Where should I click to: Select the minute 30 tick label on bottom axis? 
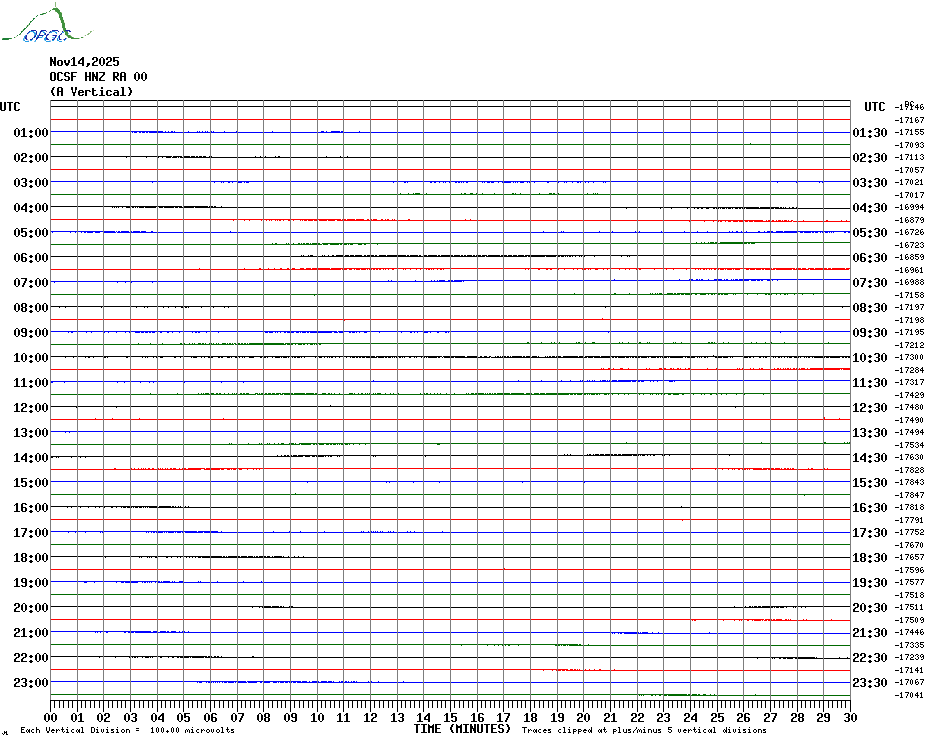point(849,717)
